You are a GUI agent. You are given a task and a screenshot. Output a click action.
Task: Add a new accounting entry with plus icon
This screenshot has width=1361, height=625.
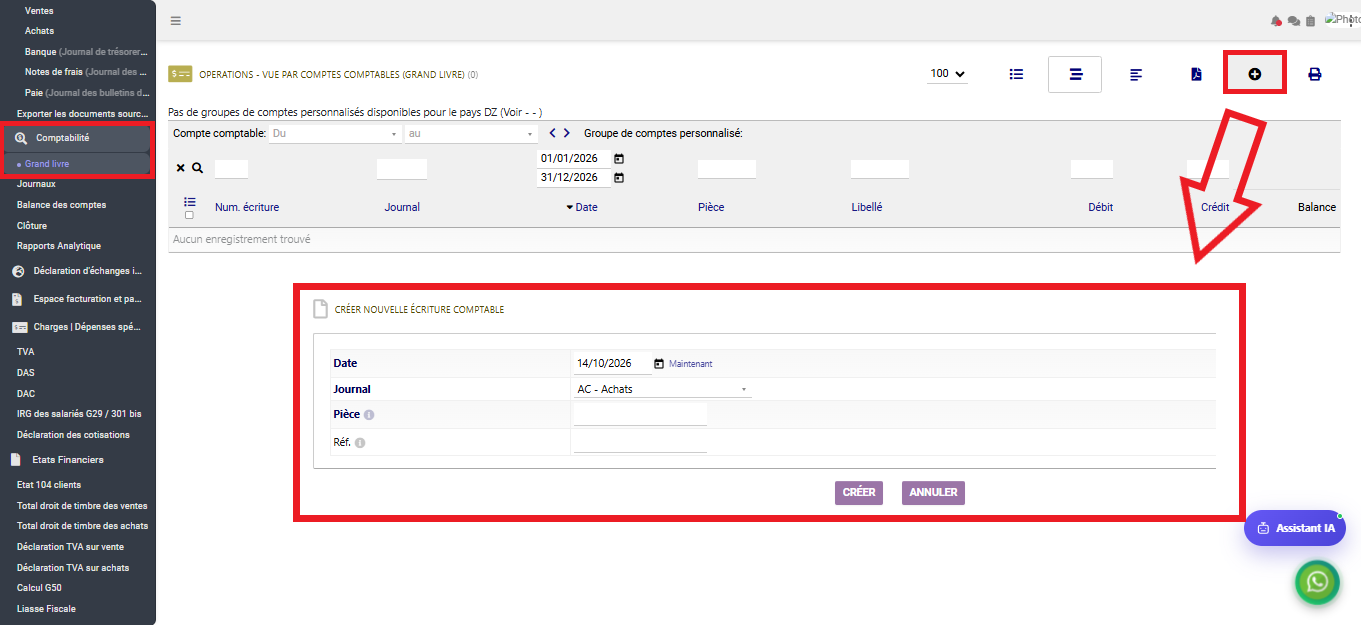tap(1255, 74)
